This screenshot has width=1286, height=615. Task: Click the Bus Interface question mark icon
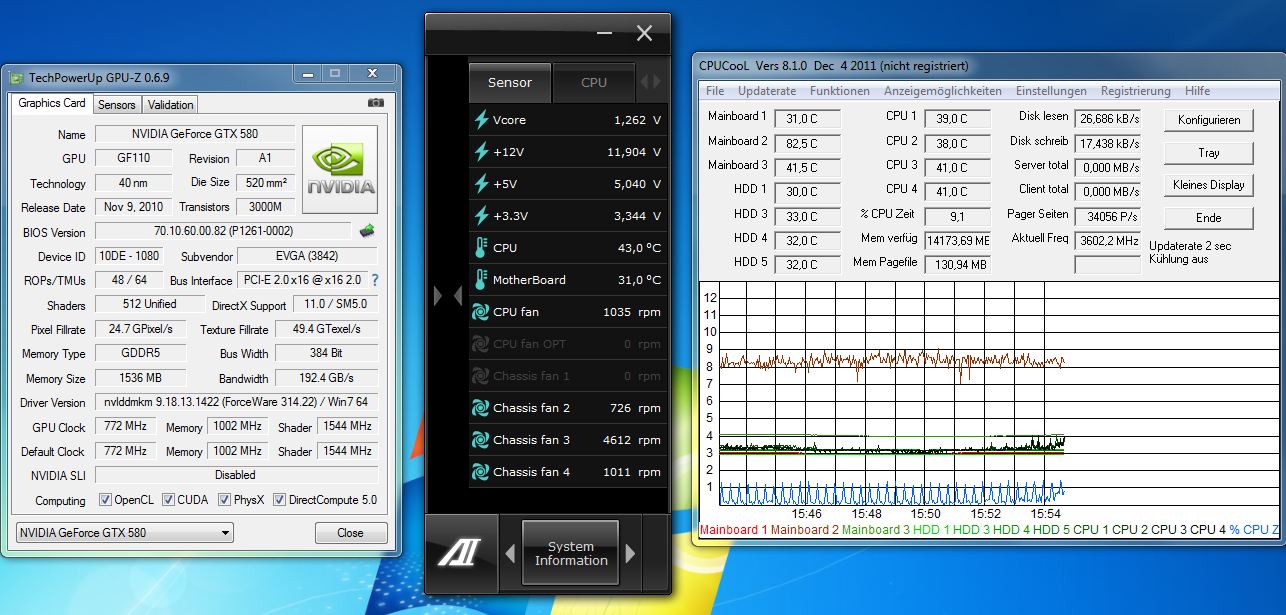(375, 281)
